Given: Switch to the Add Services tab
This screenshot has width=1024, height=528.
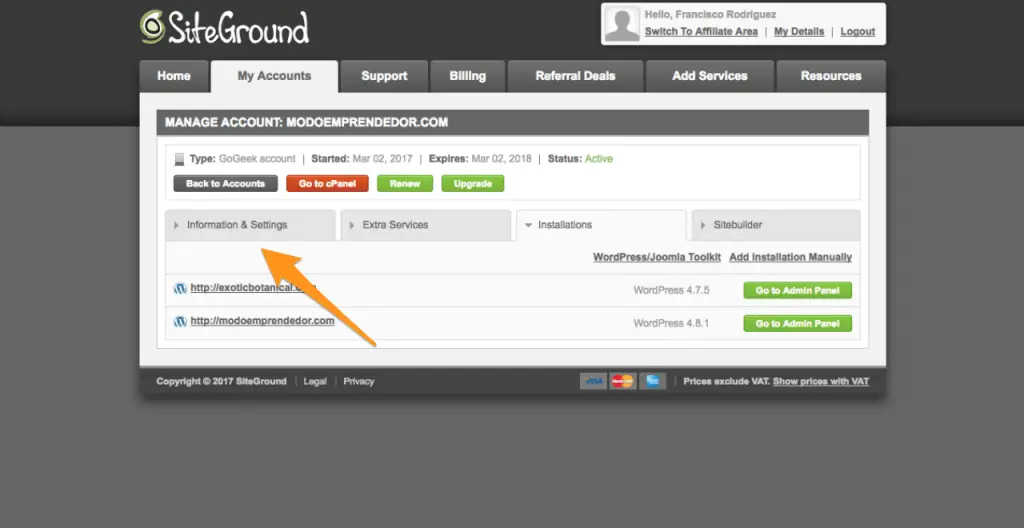Looking at the screenshot, I should (x=710, y=76).
